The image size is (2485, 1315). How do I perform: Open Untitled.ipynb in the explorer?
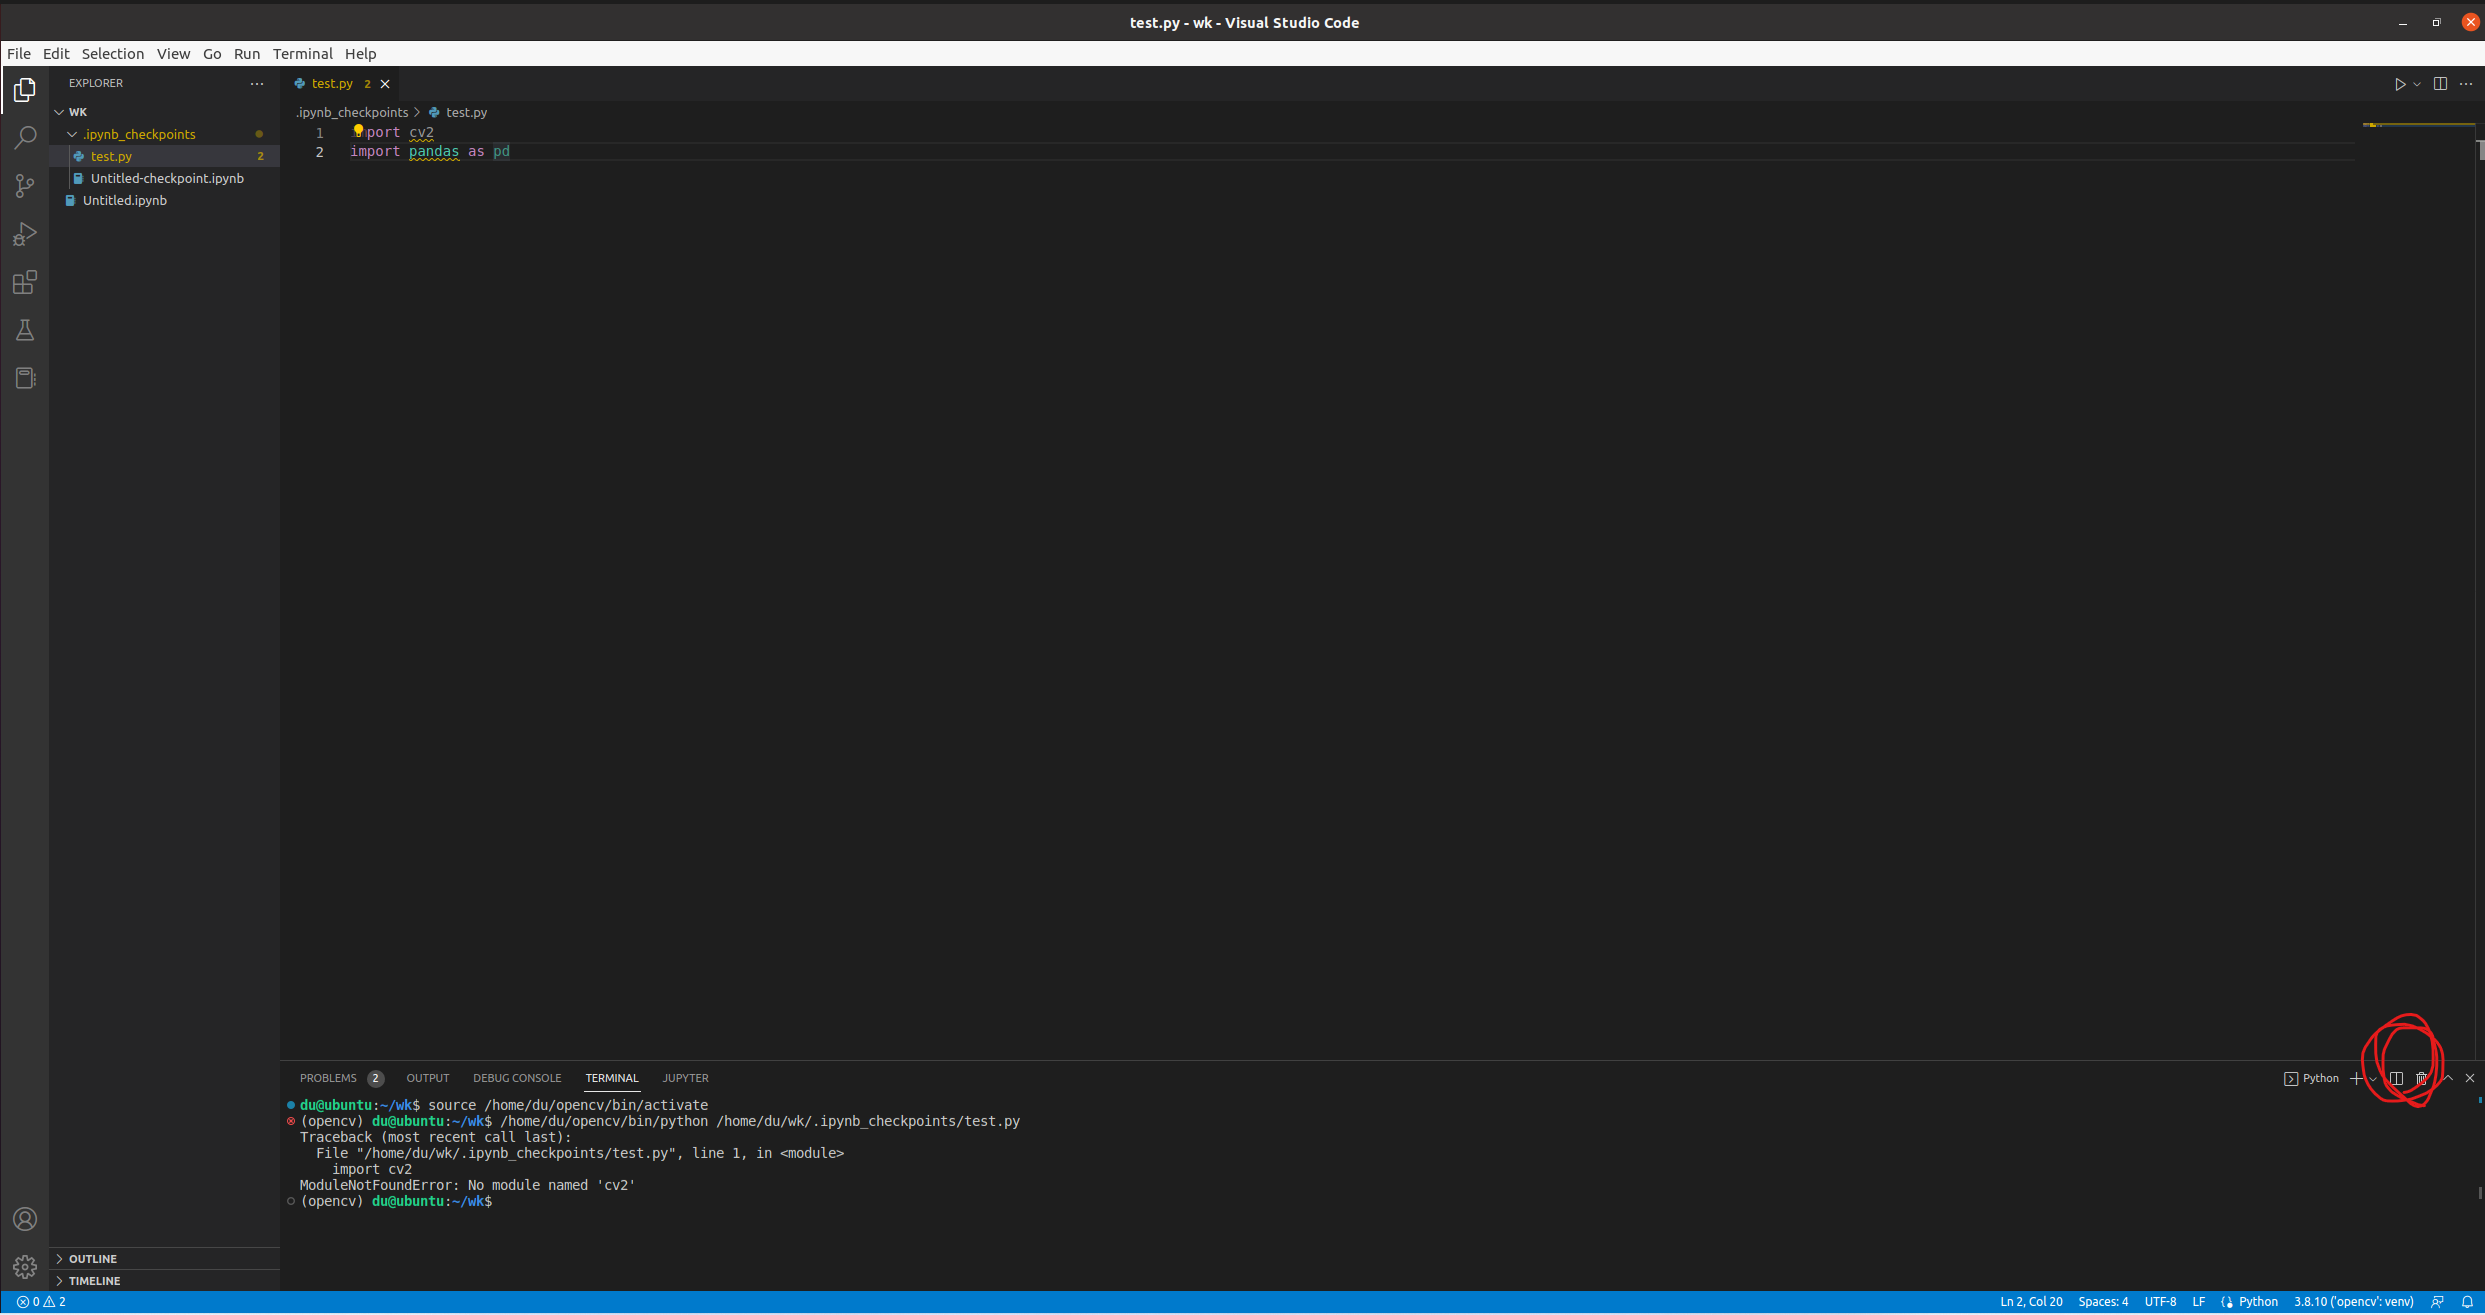click(124, 200)
